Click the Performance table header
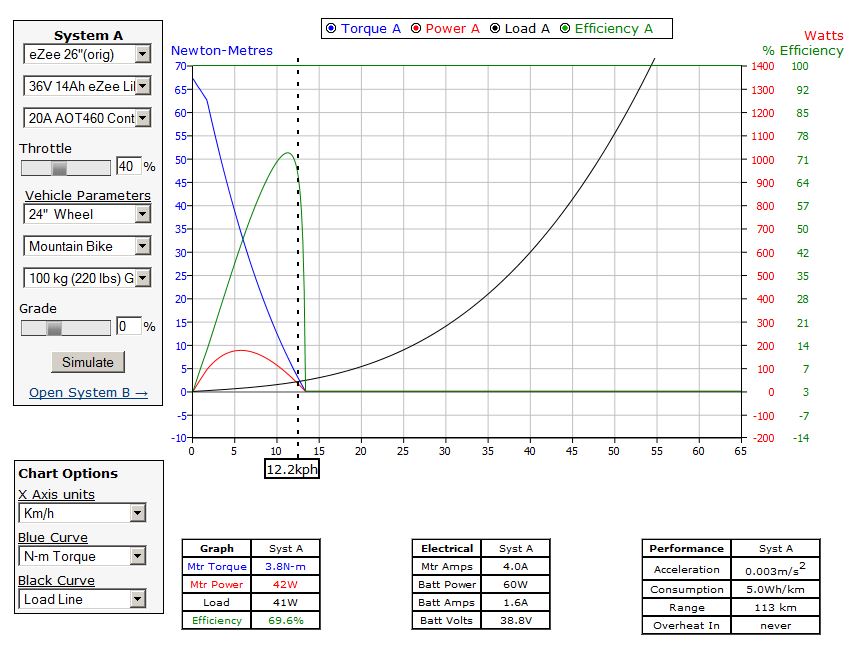The height and width of the screenshot is (668, 862). (687, 549)
